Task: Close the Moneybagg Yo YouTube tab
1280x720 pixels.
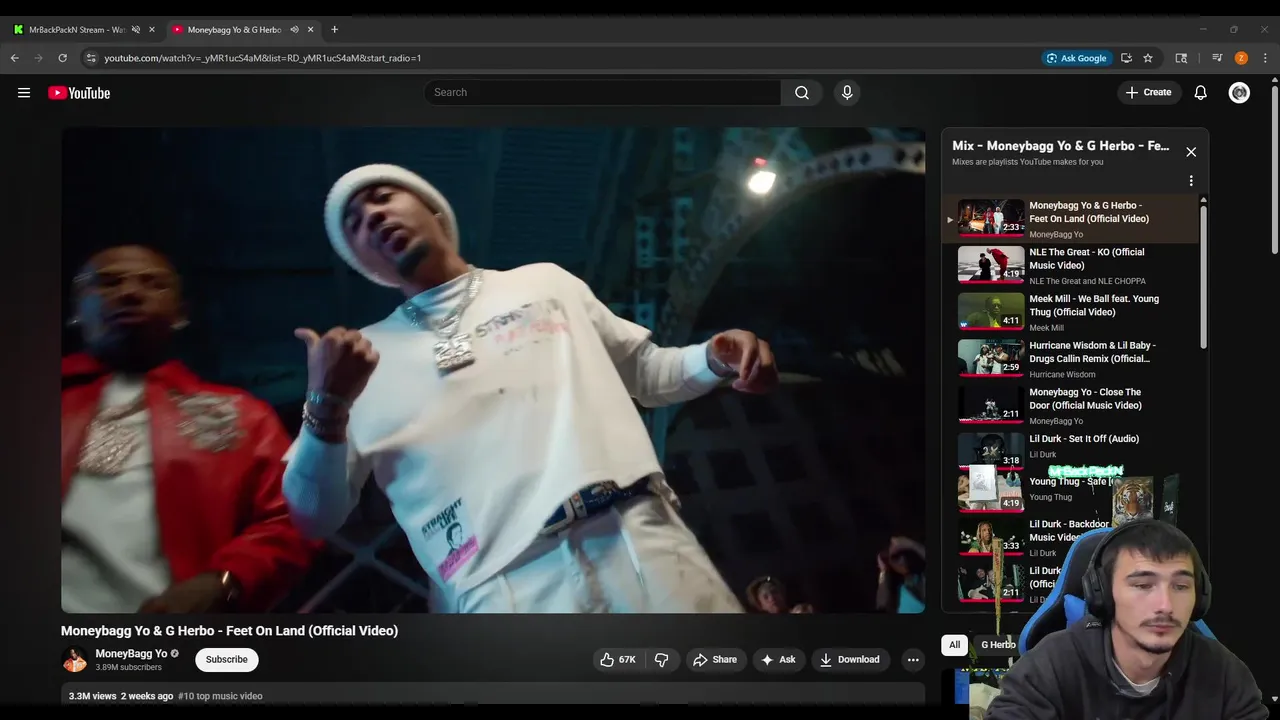Action: [311, 30]
